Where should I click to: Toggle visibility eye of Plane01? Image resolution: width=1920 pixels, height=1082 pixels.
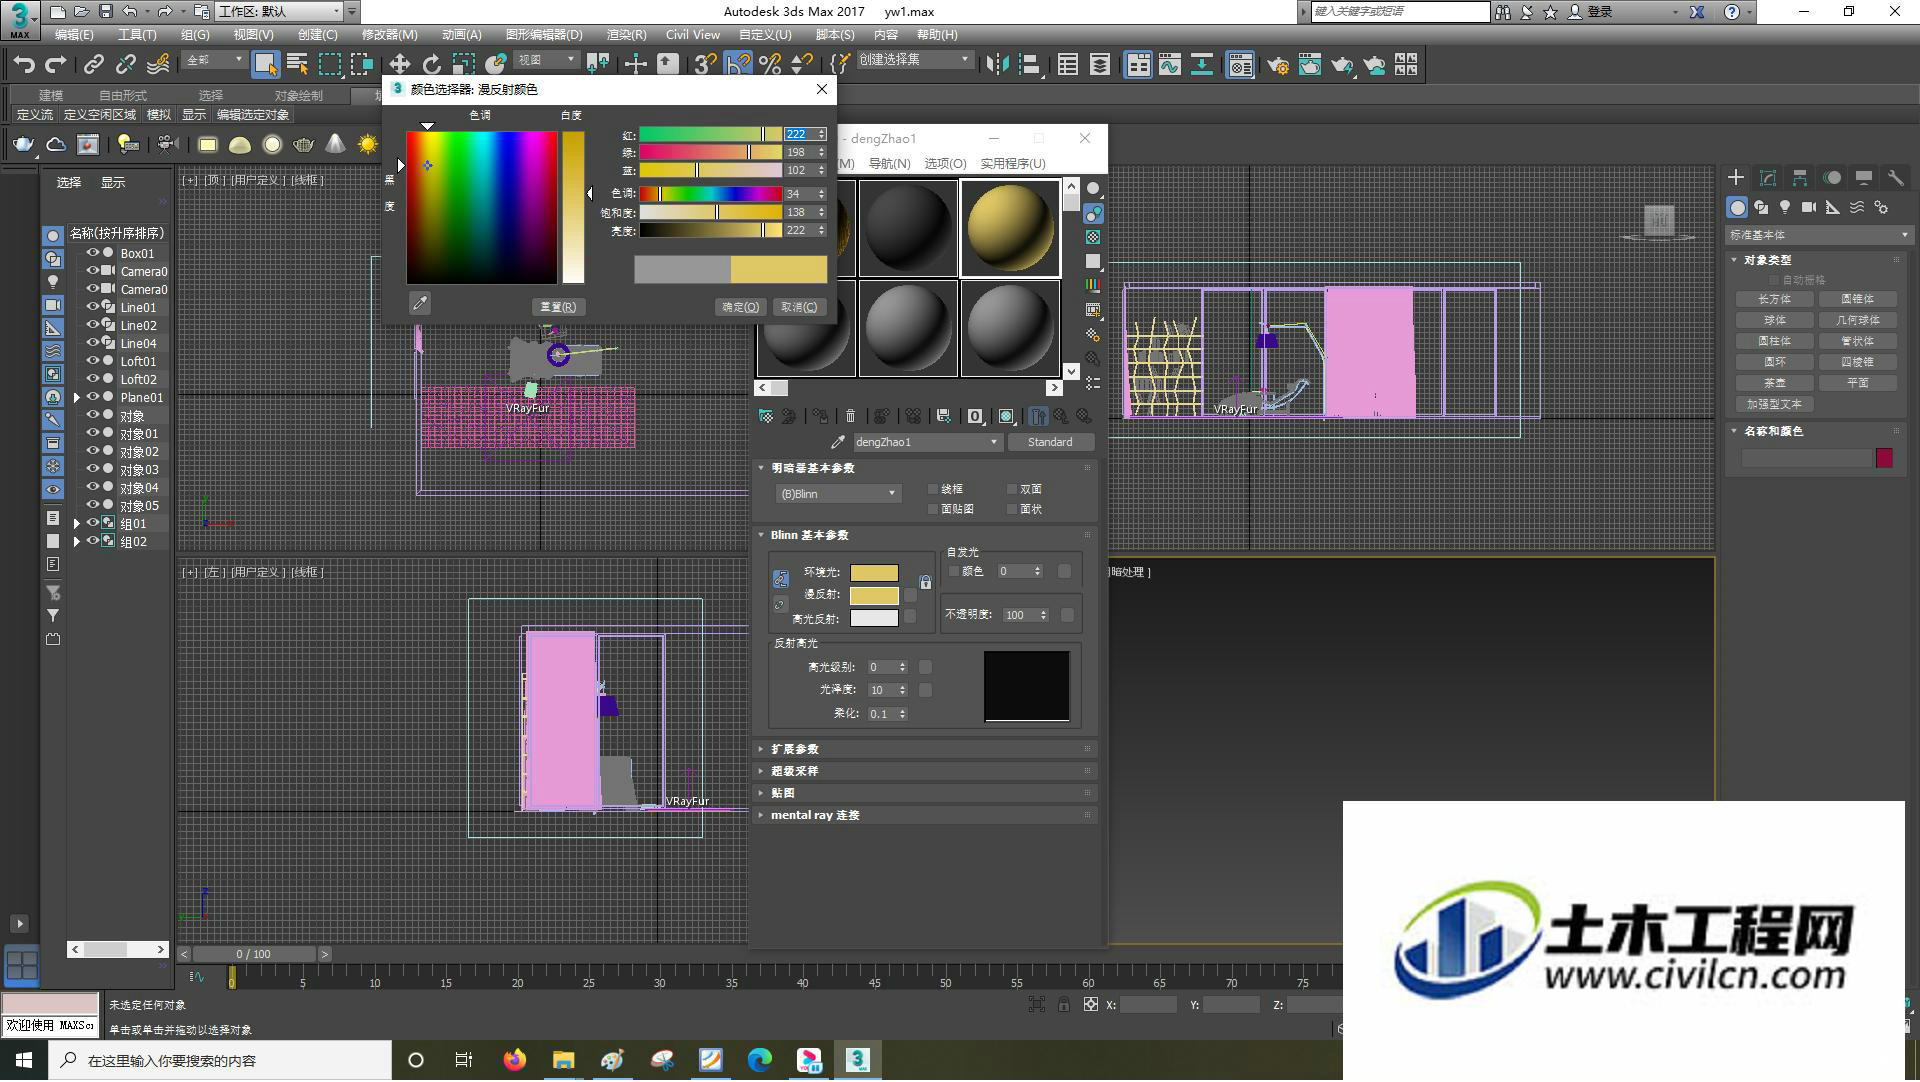click(92, 397)
